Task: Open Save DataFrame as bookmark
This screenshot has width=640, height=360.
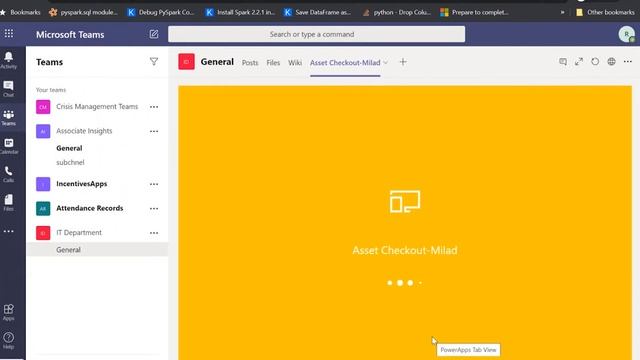Action: pyautogui.click(x=318, y=12)
